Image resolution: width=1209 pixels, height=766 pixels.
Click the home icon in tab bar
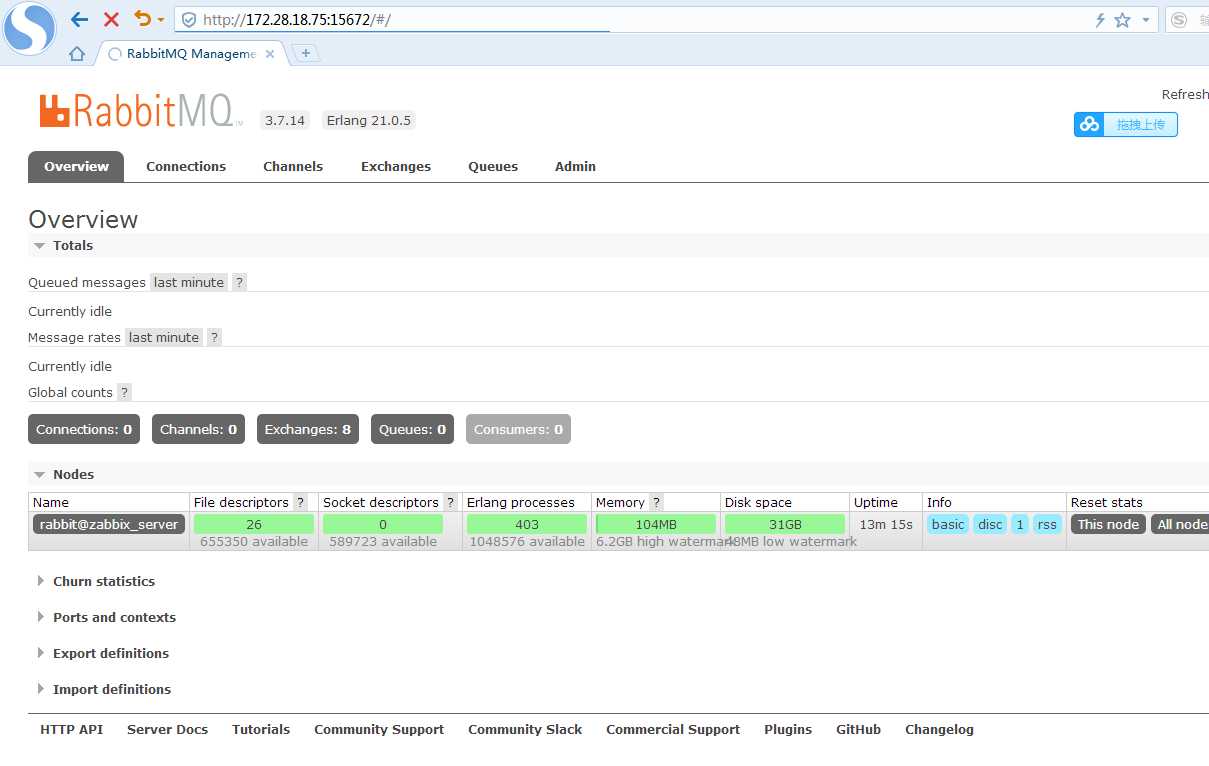pyautogui.click(x=77, y=54)
